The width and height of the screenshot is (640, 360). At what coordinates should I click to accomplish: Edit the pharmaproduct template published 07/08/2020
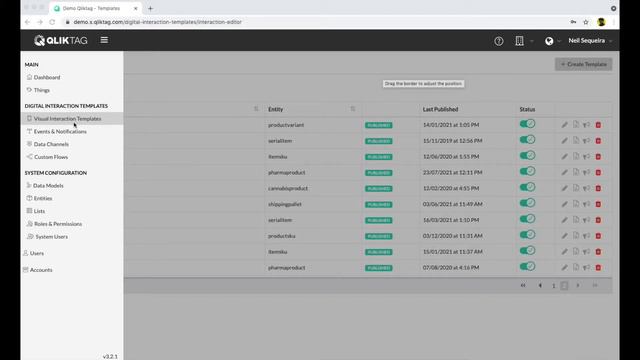click(x=564, y=268)
